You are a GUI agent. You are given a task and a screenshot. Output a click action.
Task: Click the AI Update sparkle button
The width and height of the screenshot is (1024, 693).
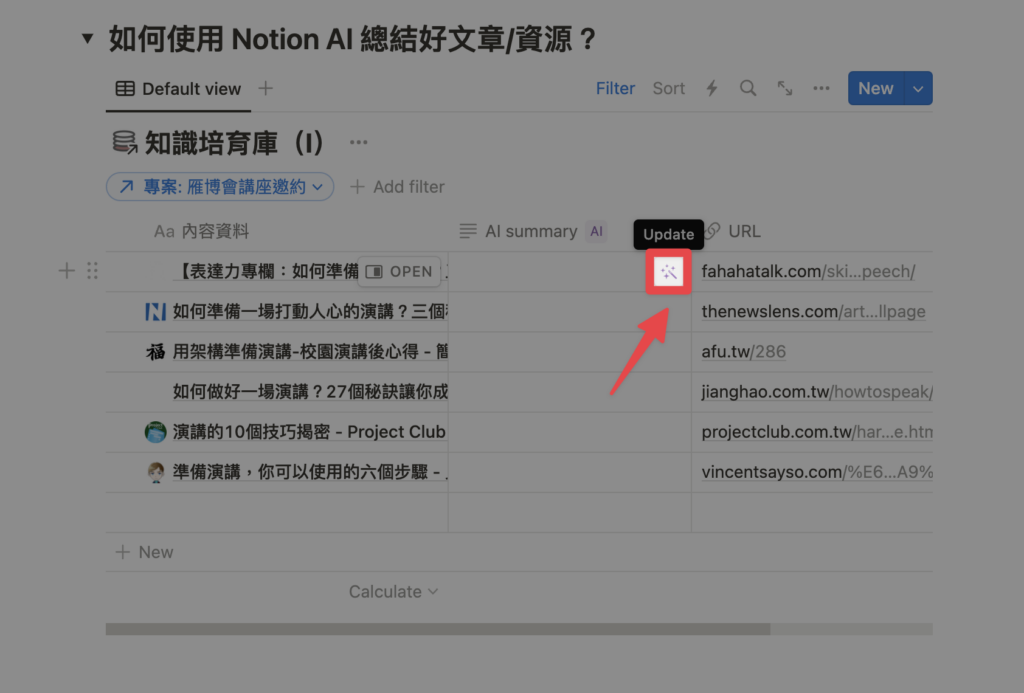(668, 272)
